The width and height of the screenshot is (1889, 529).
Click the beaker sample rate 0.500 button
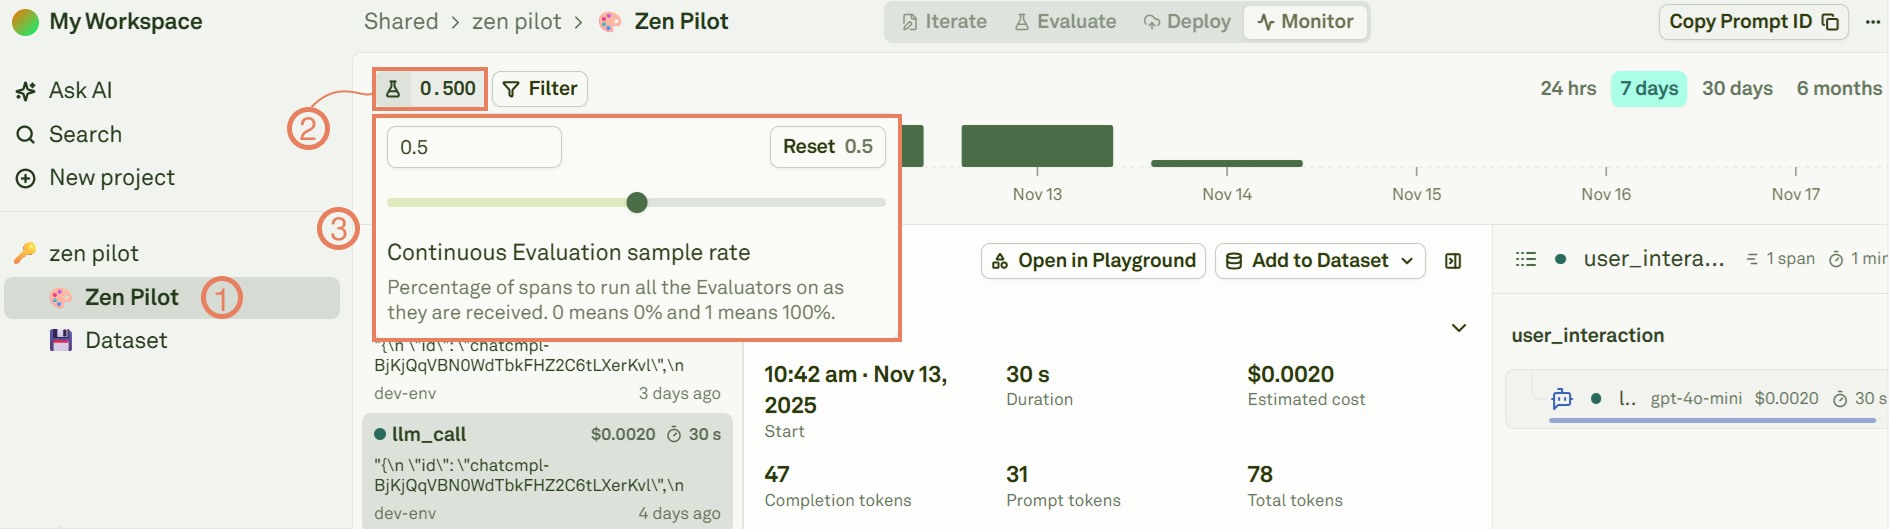pos(431,89)
